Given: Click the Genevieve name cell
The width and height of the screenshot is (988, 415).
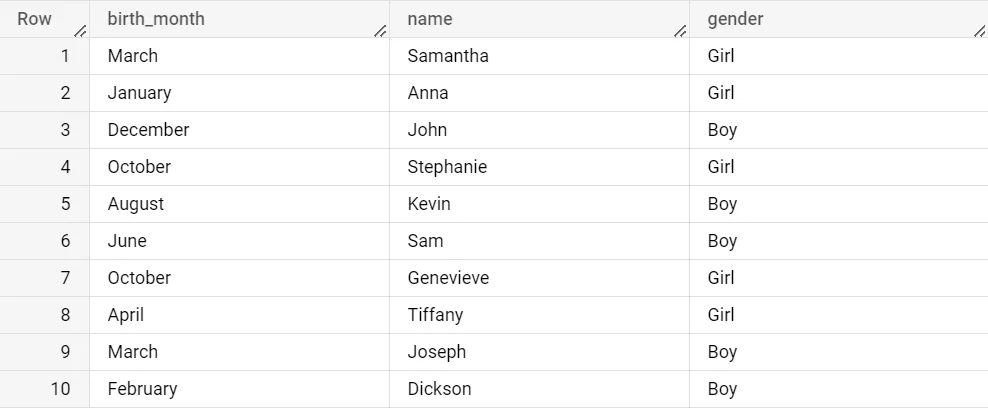Looking at the screenshot, I should coord(448,278).
